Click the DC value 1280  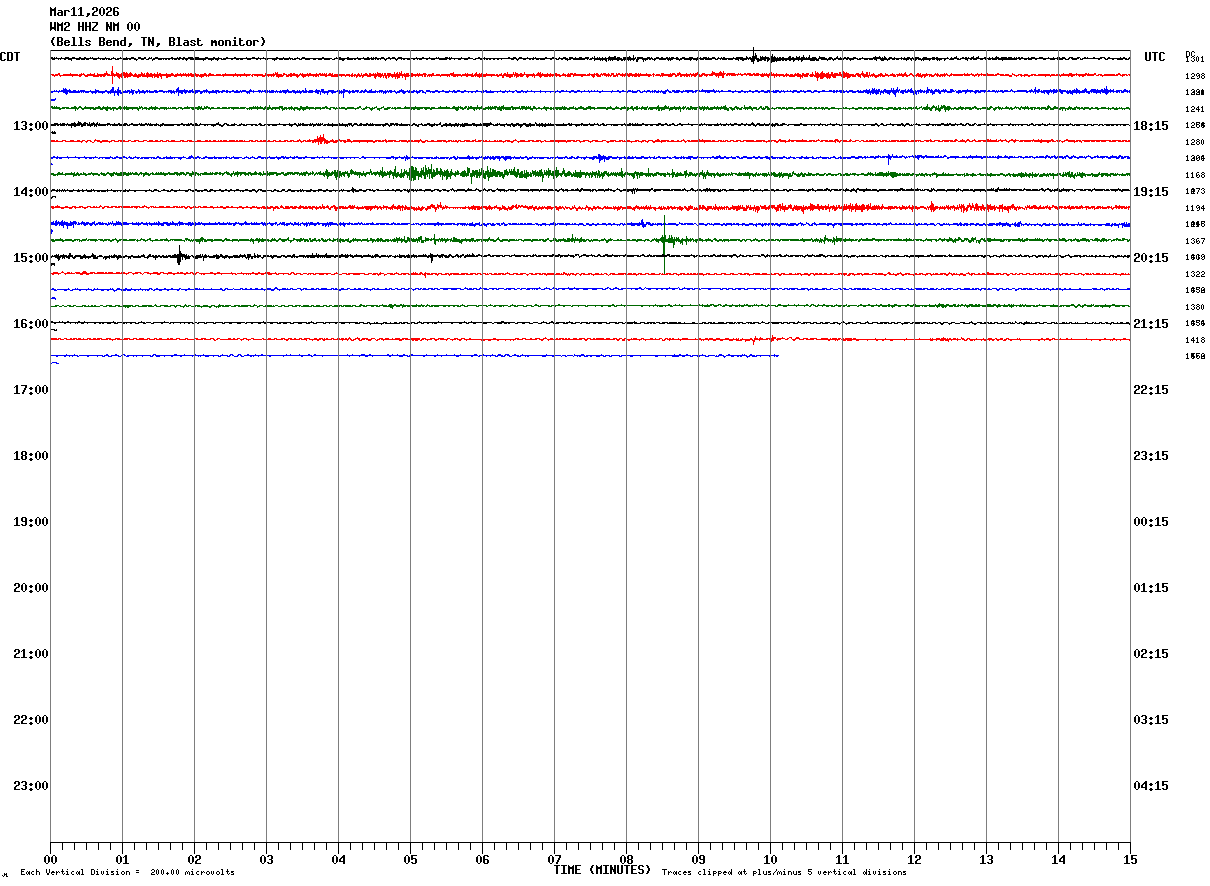[x=1195, y=142]
